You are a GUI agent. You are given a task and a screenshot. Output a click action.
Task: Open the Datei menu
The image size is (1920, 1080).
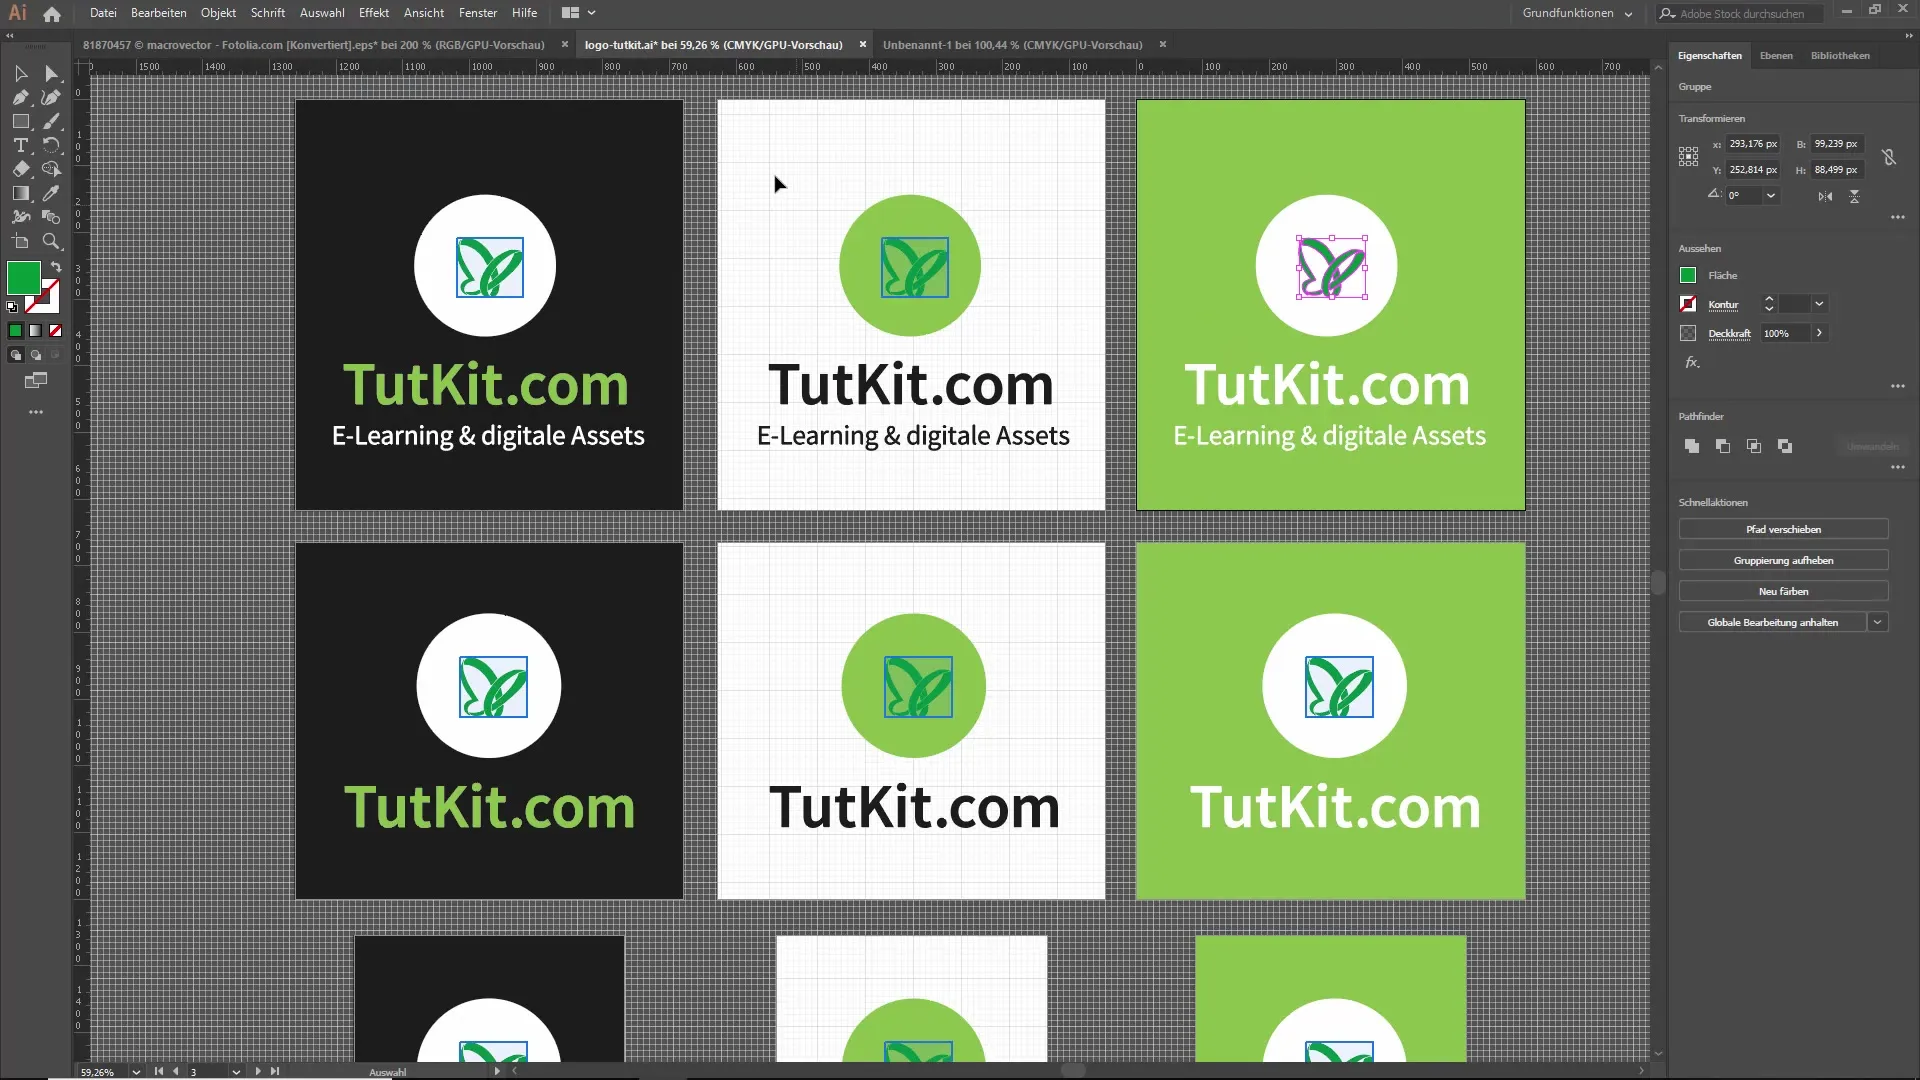[x=103, y=13]
